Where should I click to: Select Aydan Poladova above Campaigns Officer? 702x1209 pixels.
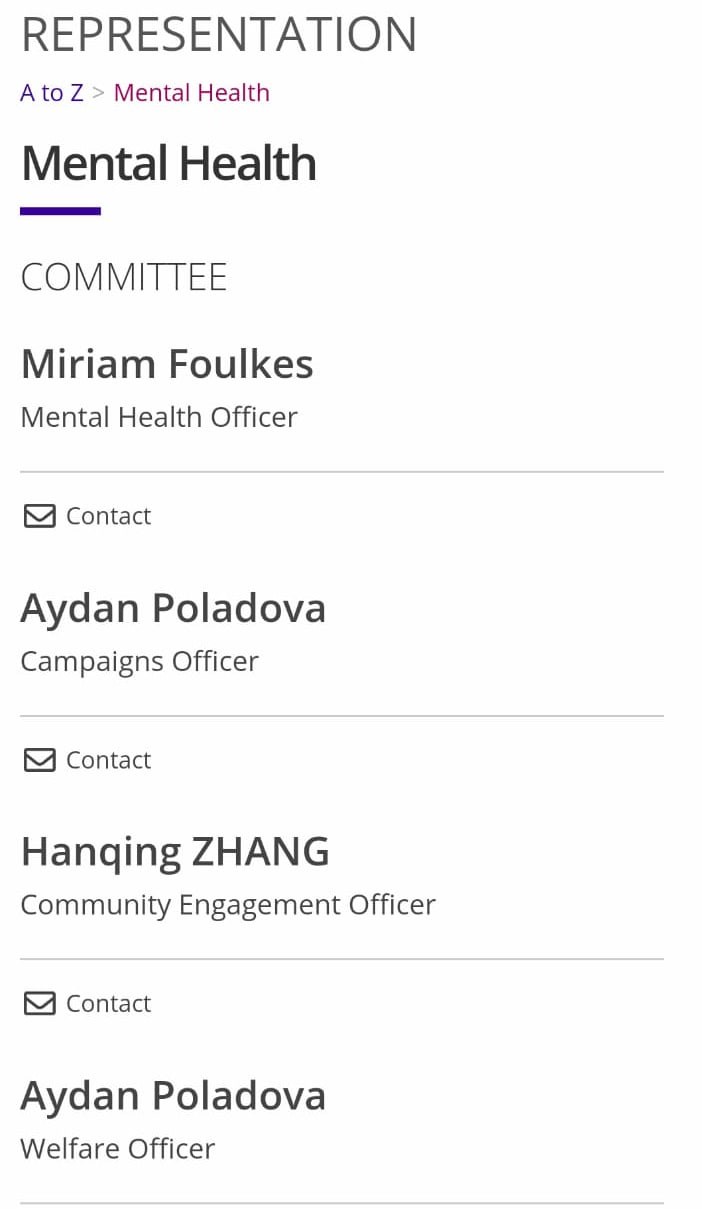pos(173,608)
